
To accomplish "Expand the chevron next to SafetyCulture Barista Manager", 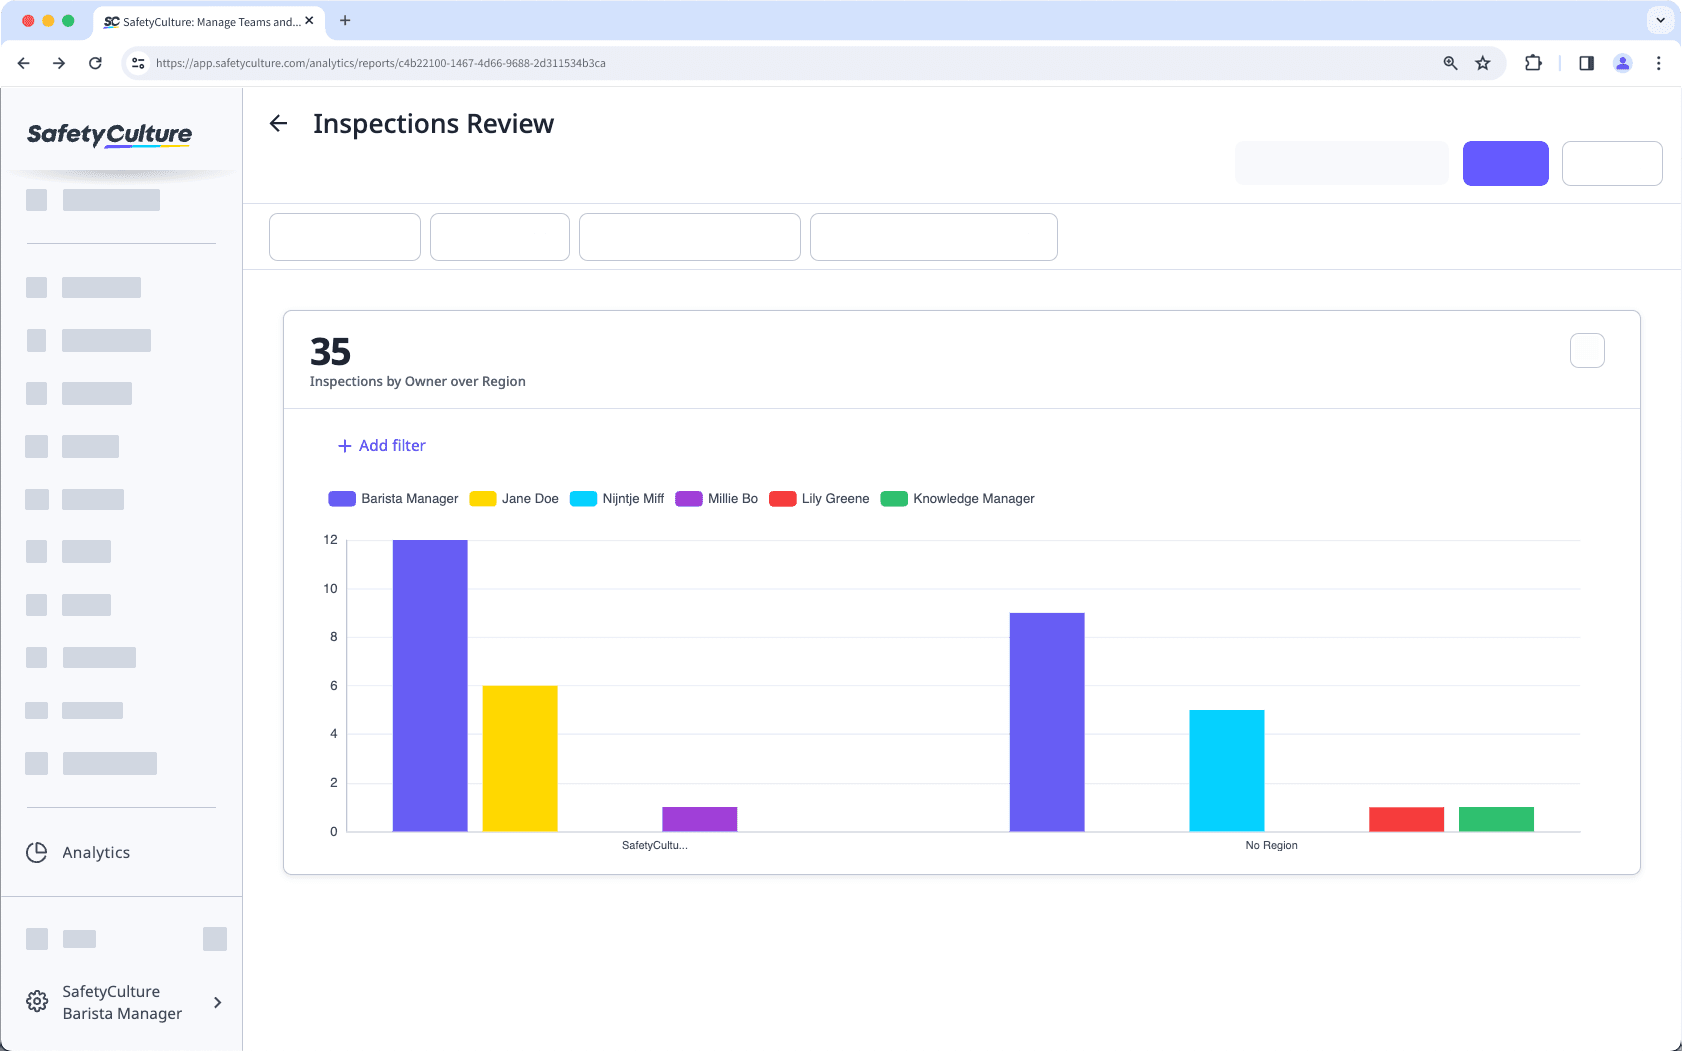I will coord(217,1001).
